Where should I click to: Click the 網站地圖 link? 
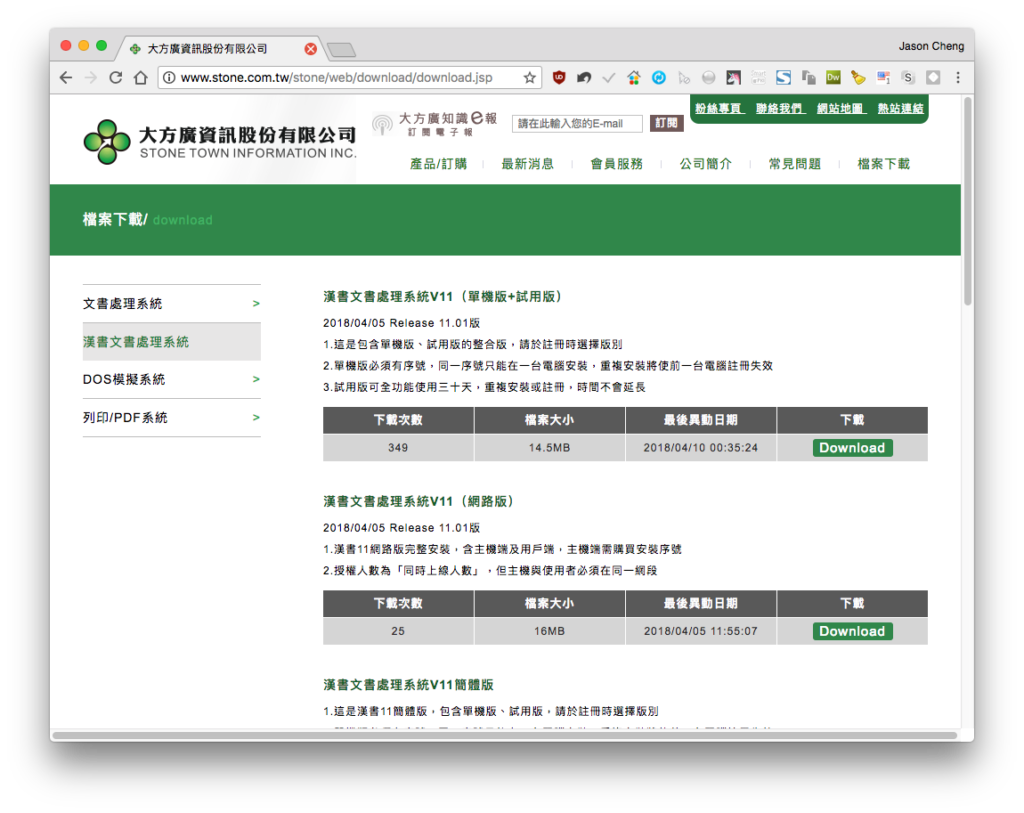click(840, 108)
